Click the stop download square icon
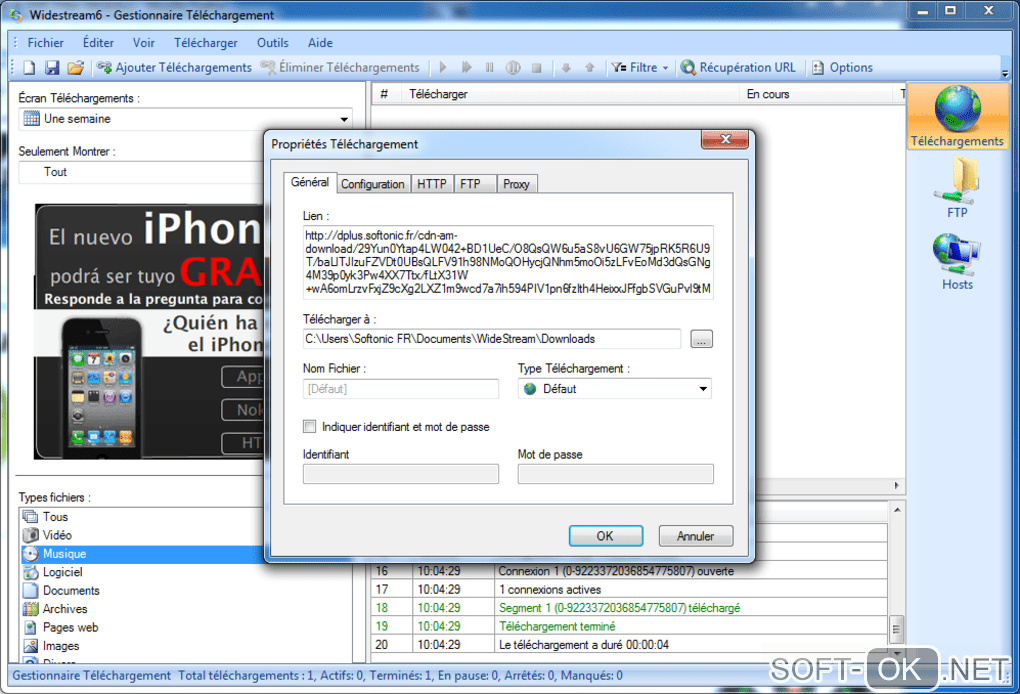 pyautogui.click(x=536, y=68)
